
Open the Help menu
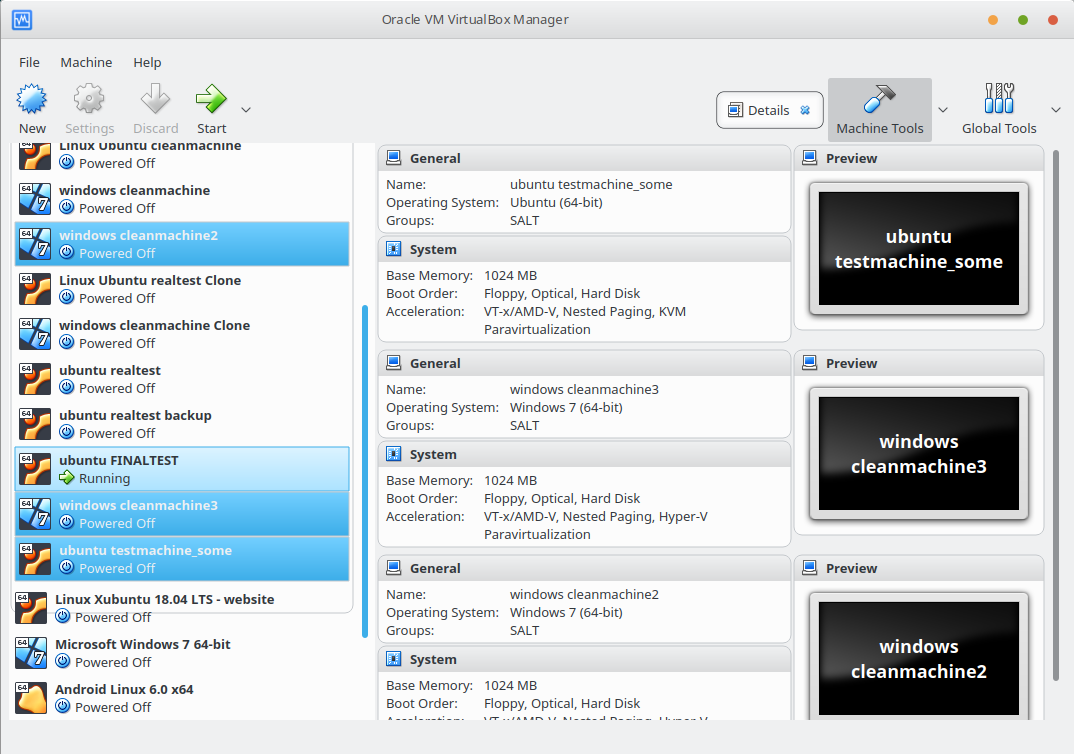(x=147, y=62)
